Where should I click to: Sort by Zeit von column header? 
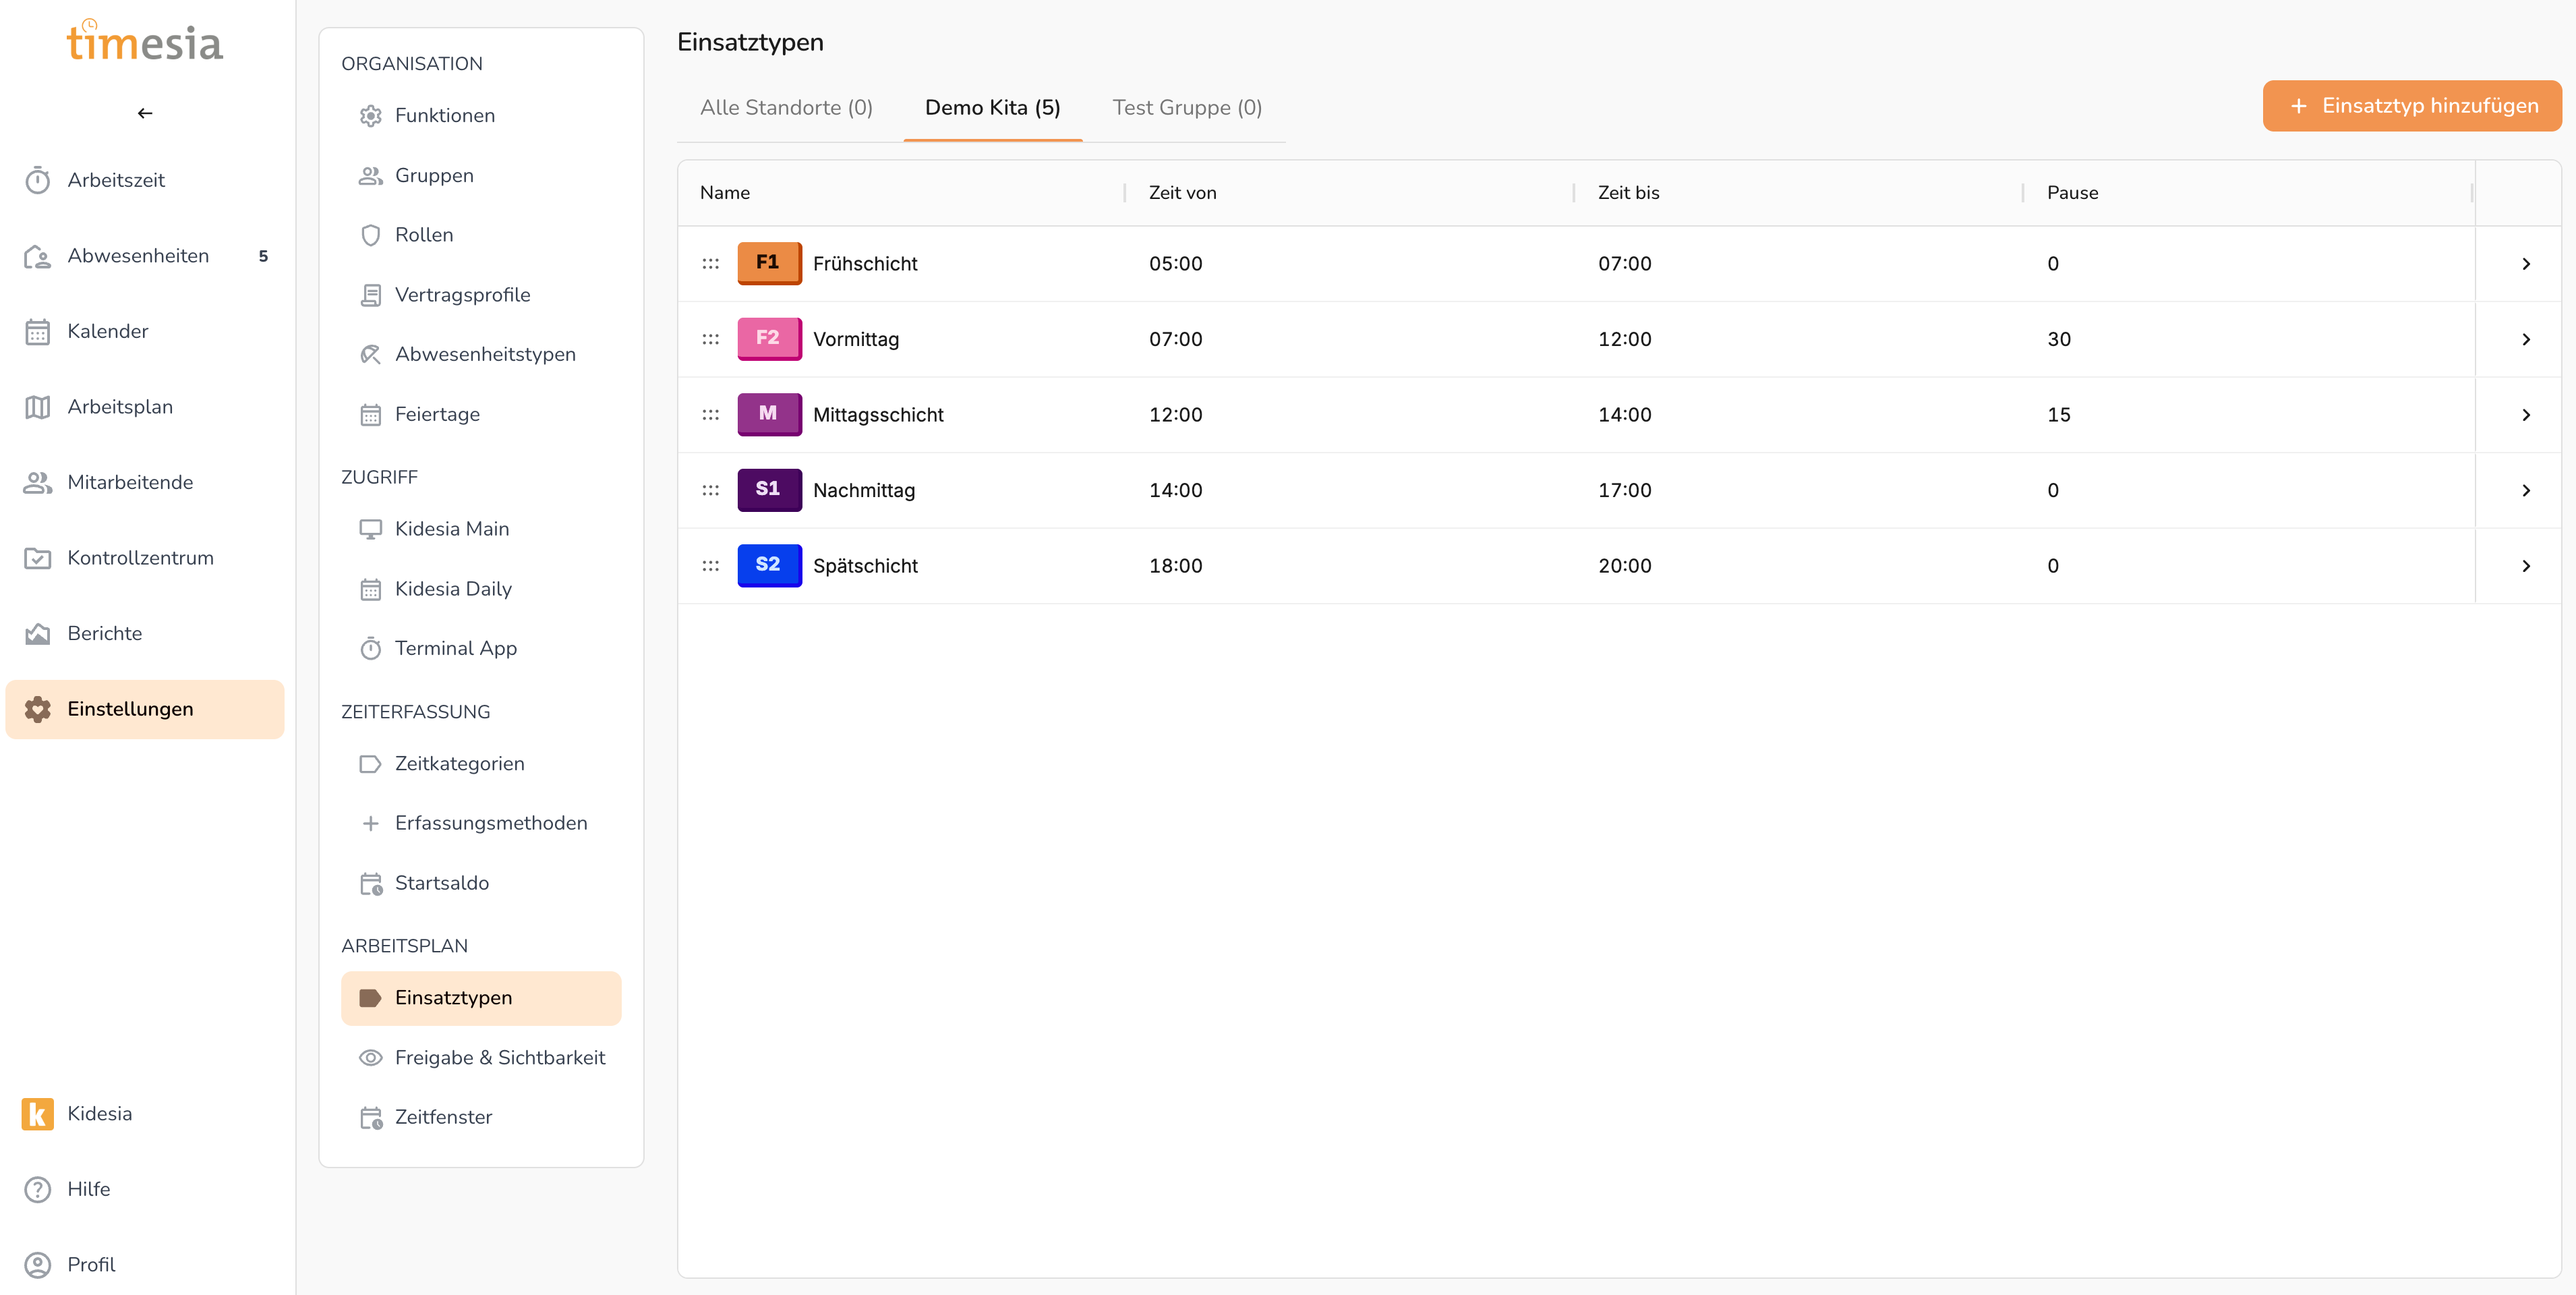coord(1182,193)
